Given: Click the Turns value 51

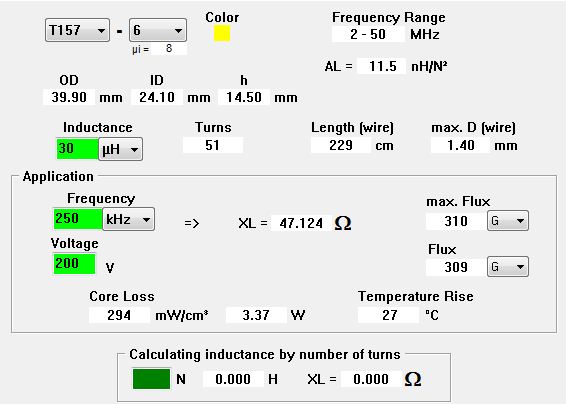Looking at the screenshot, I should coord(213,145).
